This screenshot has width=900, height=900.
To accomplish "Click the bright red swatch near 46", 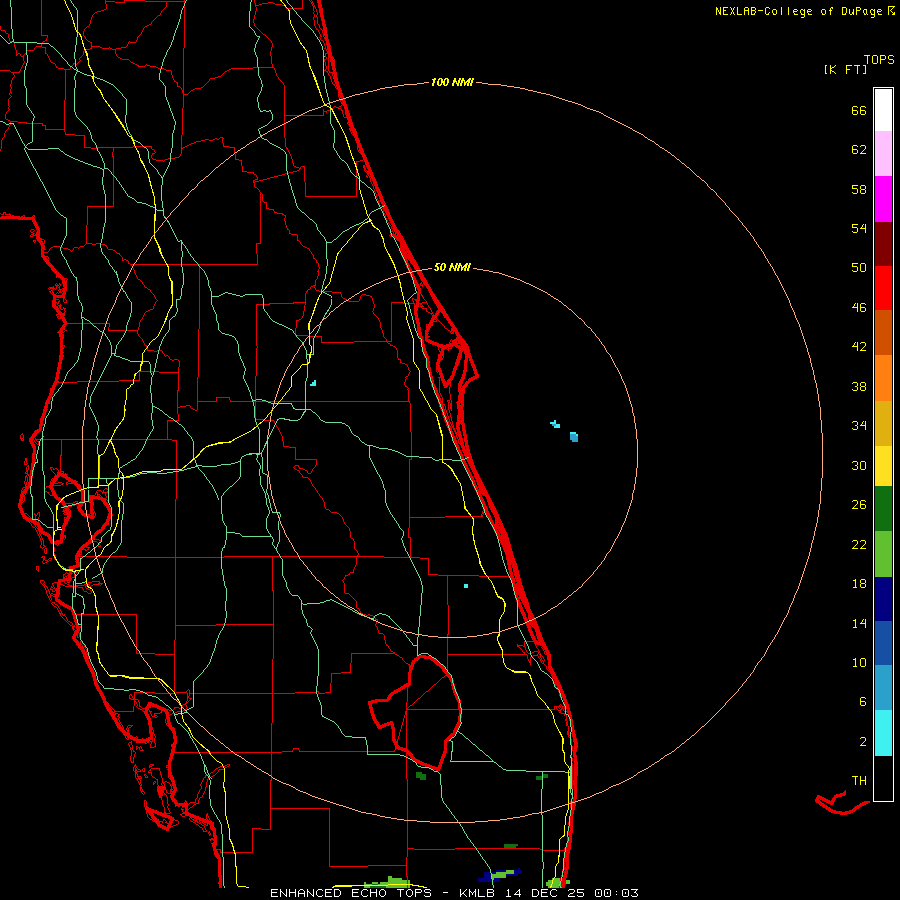I will [x=883, y=288].
